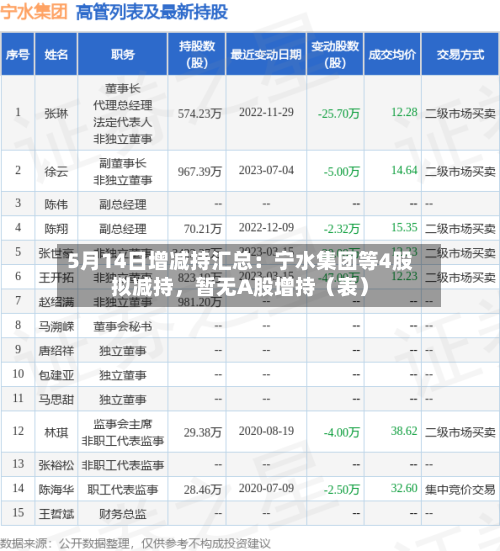
Task: Click the date 2022-12-09
Action: coord(266,227)
